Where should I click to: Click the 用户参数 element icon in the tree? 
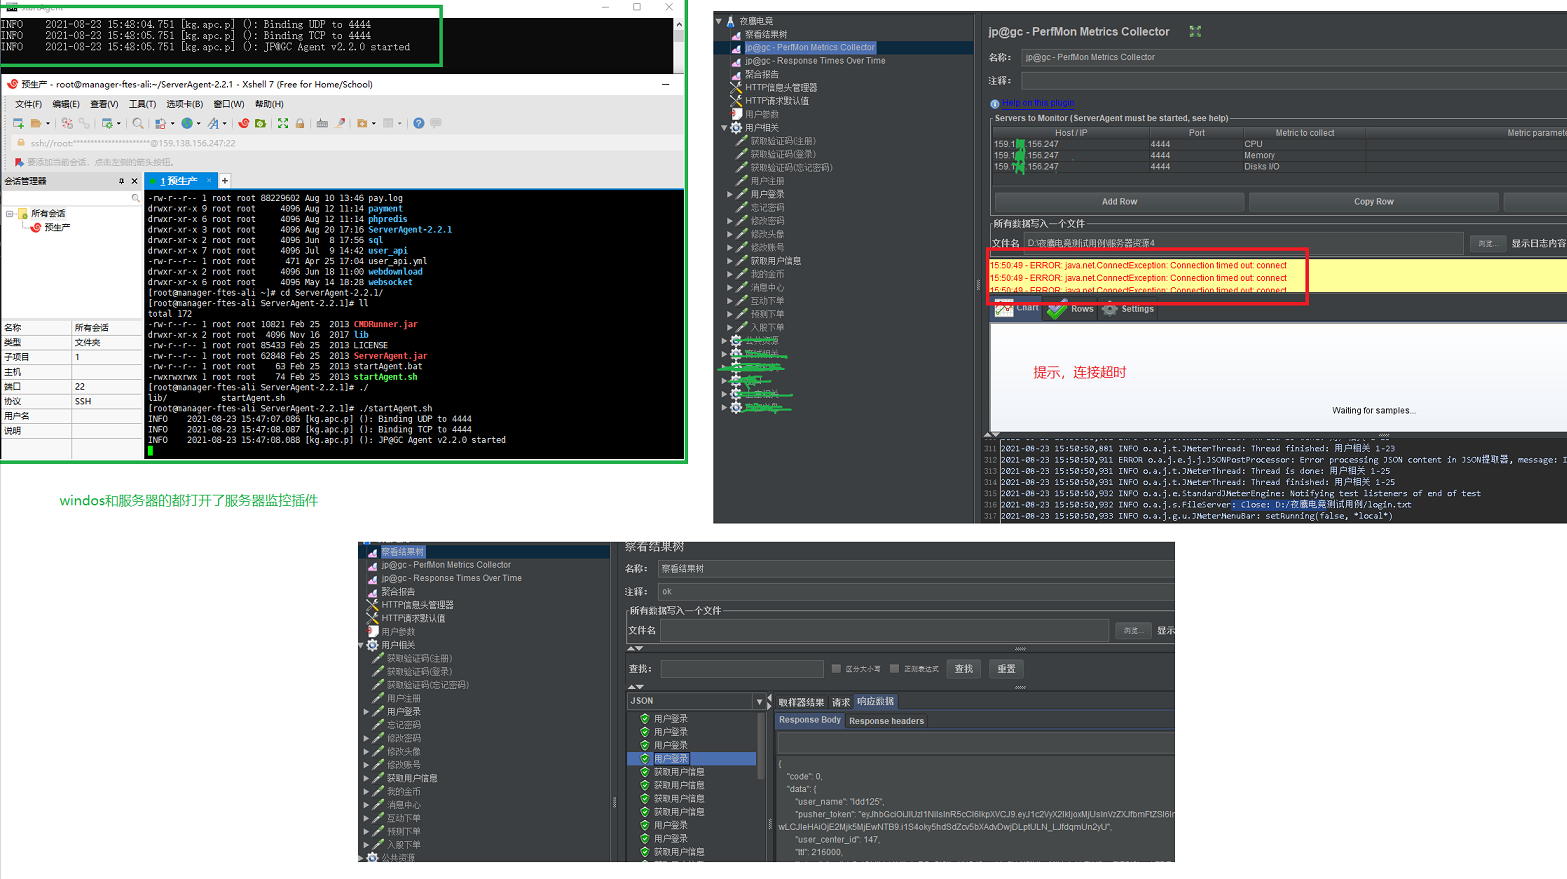tap(737, 113)
